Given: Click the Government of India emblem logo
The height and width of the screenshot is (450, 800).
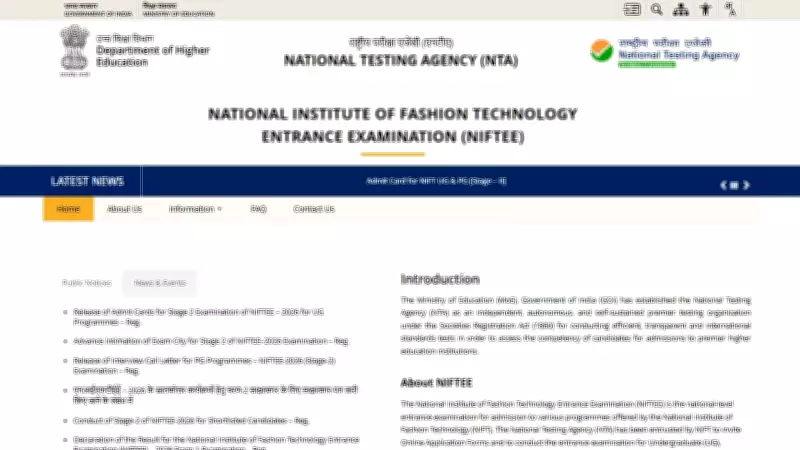Looking at the screenshot, I should 74,49.
